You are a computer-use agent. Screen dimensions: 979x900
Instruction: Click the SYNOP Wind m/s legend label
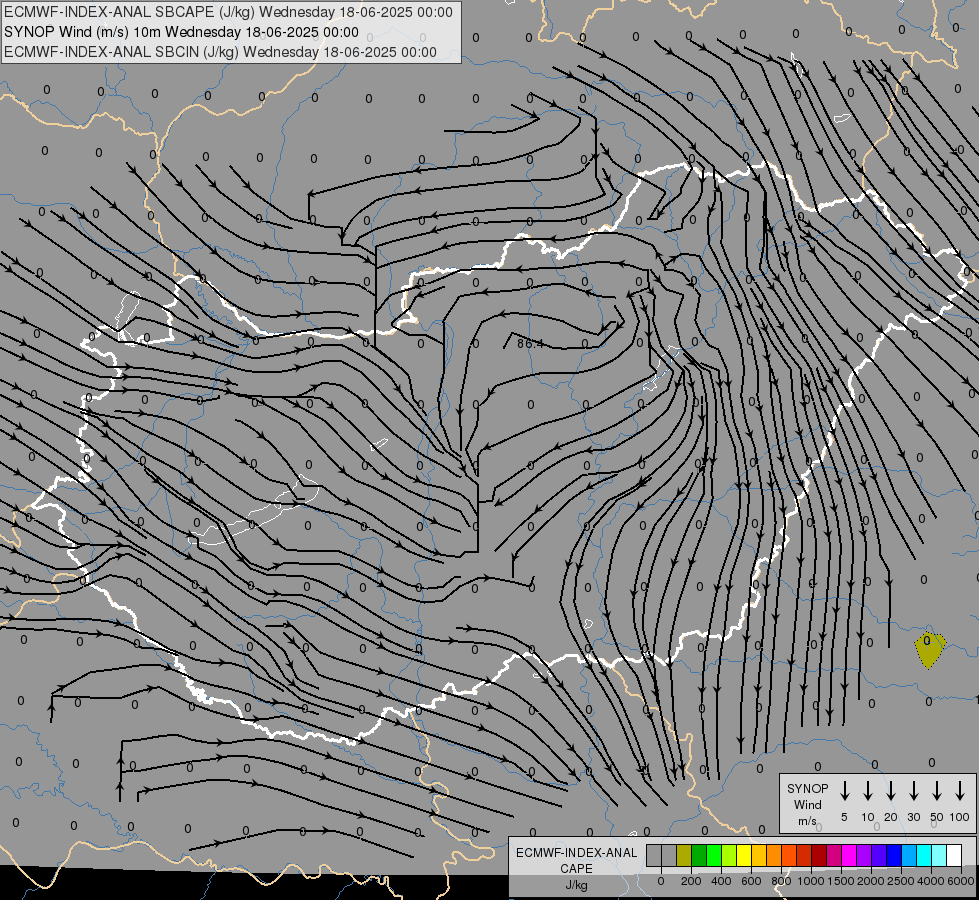click(x=807, y=804)
